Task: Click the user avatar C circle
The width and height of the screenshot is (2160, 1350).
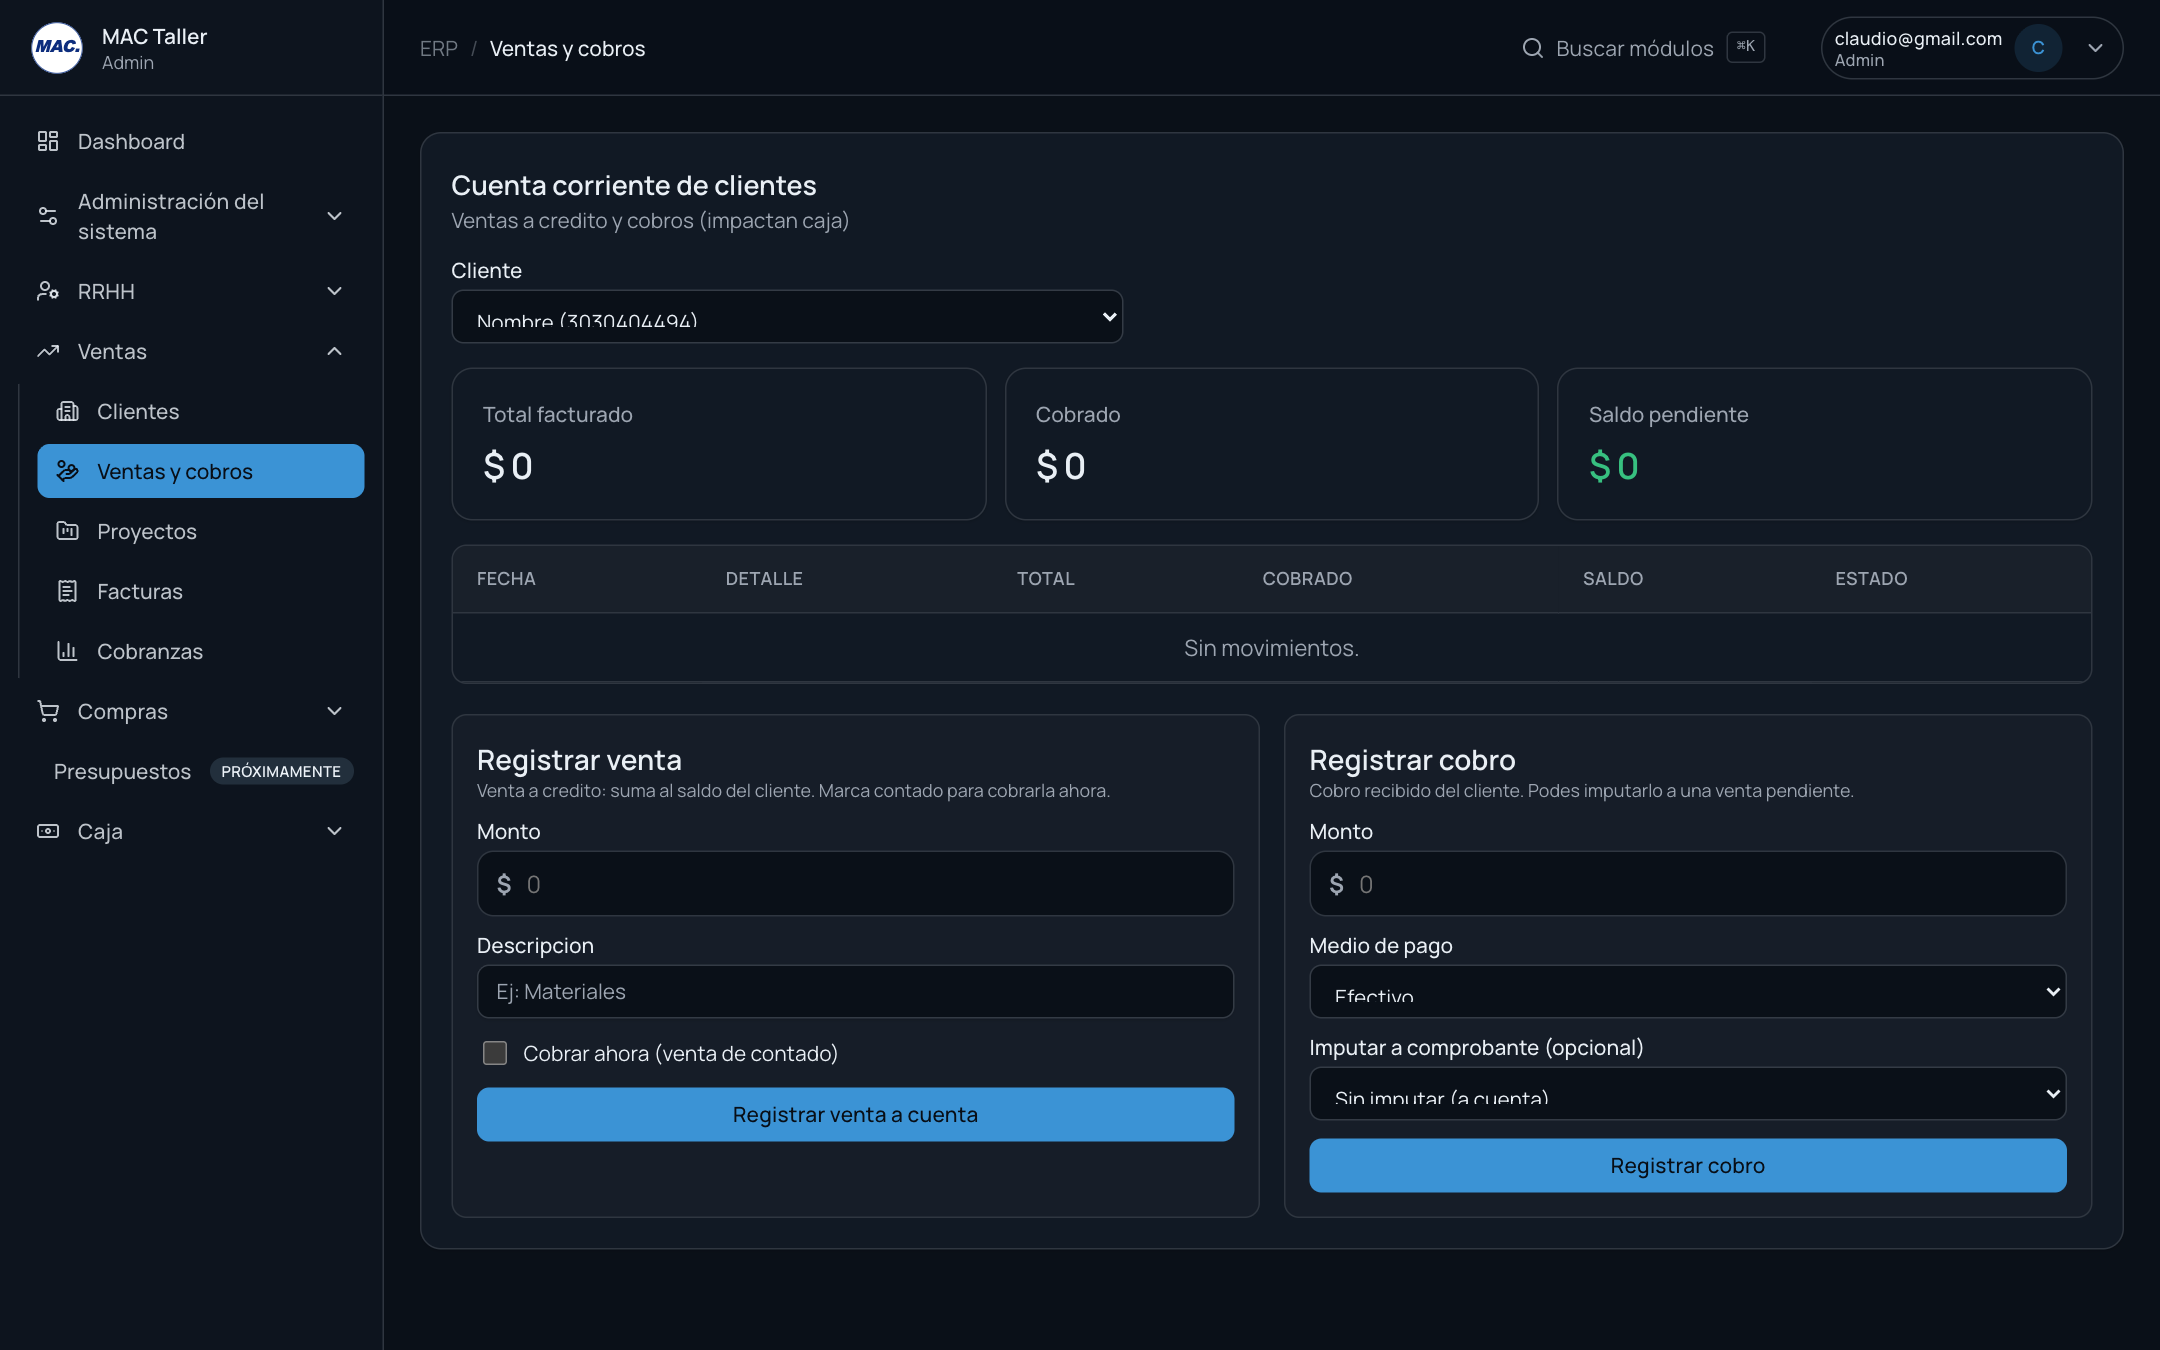Action: 2038,48
